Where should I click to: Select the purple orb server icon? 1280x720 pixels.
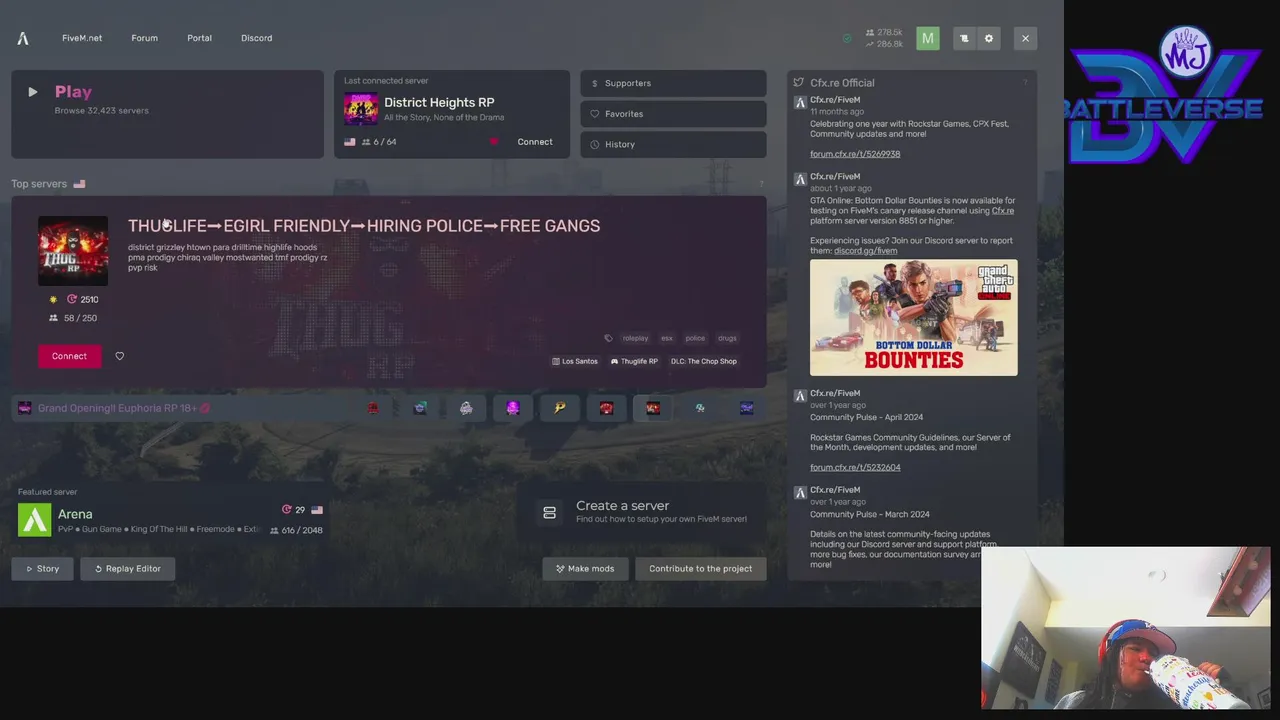coord(513,408)
